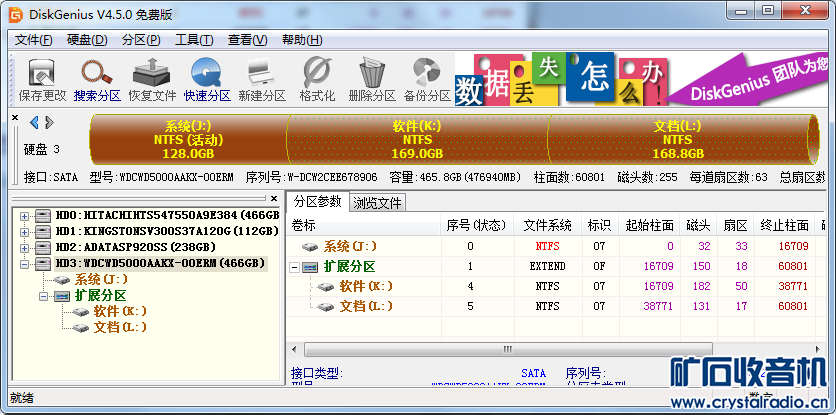Sort by 标识 column header

click(x=600, y=226)
